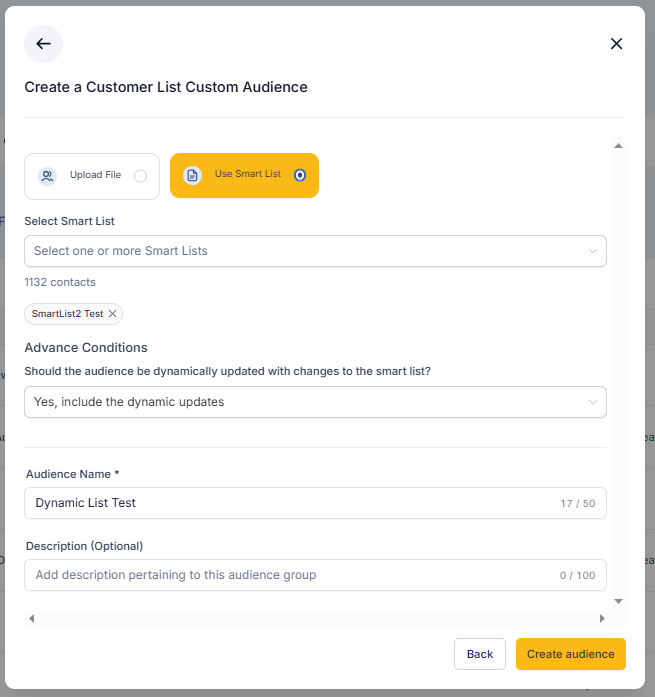The height and width of the screenshot is (697, 655).
Task: Select the Upload File radio button
Action: coord(140,176)
